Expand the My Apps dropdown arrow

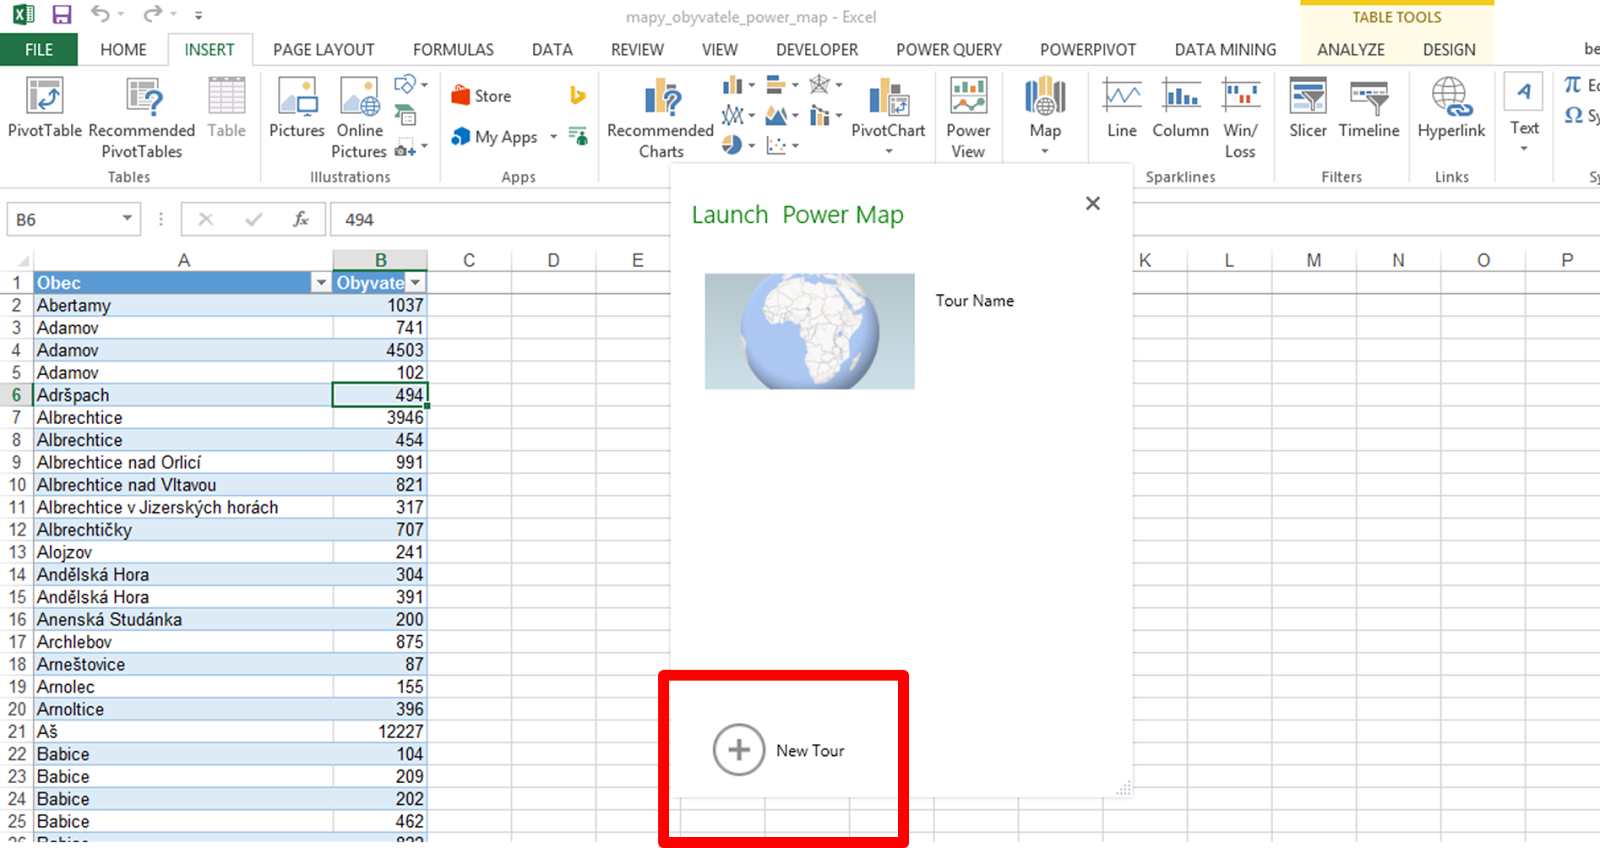(x=553, y=137)
